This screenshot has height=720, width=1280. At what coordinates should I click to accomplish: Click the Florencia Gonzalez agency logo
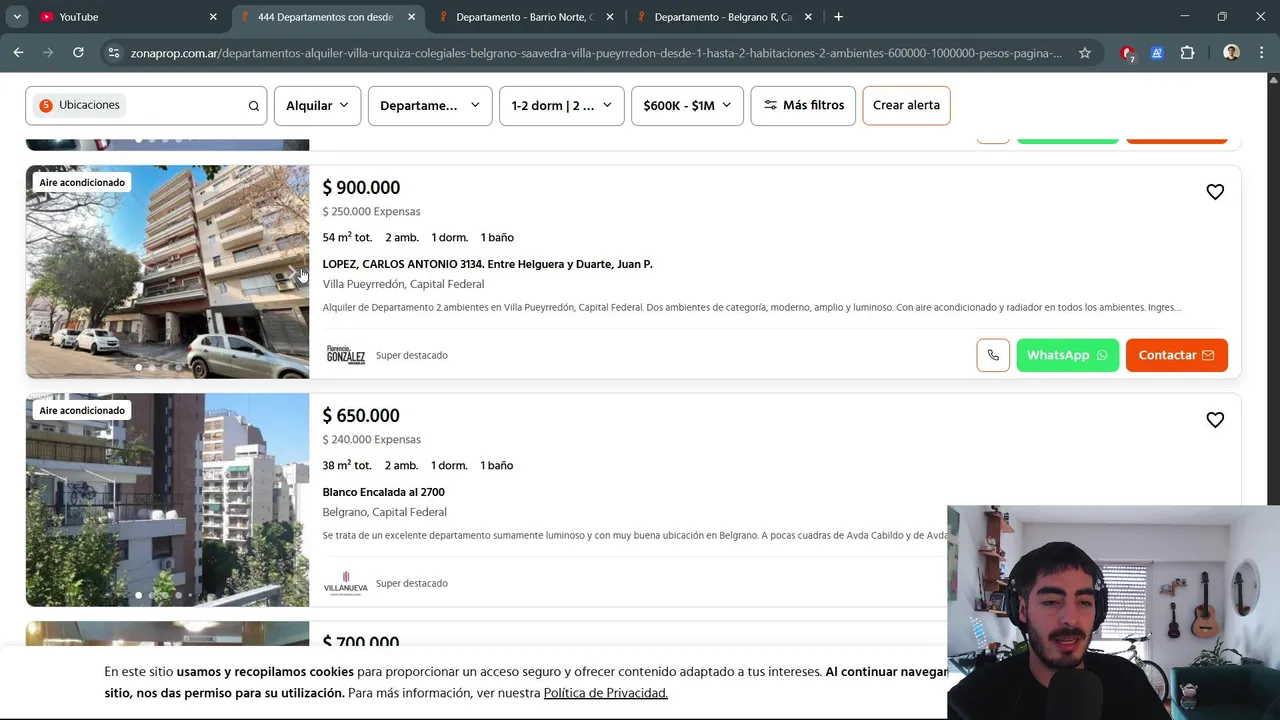346,355
